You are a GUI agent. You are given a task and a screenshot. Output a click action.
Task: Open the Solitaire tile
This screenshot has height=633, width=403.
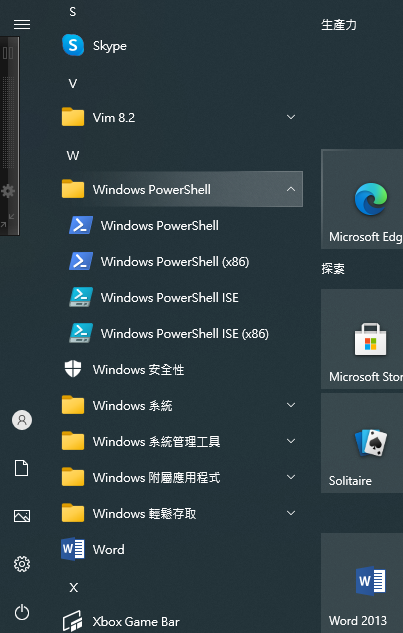[362, 443]
